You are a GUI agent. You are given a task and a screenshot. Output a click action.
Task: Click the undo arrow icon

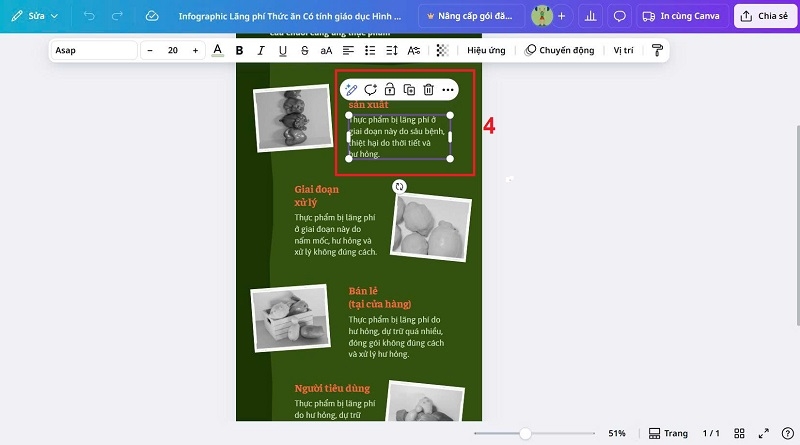tap(89, 16)
